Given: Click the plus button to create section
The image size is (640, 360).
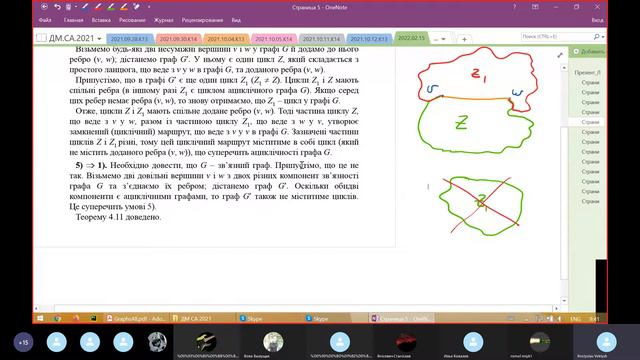Looking at the screenshot, I should pos(464,39).
